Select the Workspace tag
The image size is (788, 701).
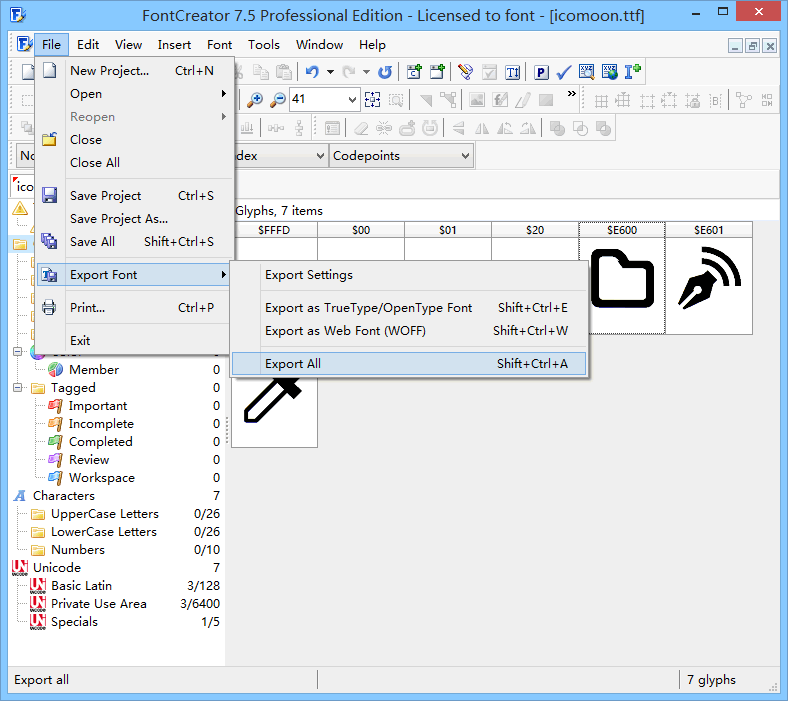tap(102, 478)
